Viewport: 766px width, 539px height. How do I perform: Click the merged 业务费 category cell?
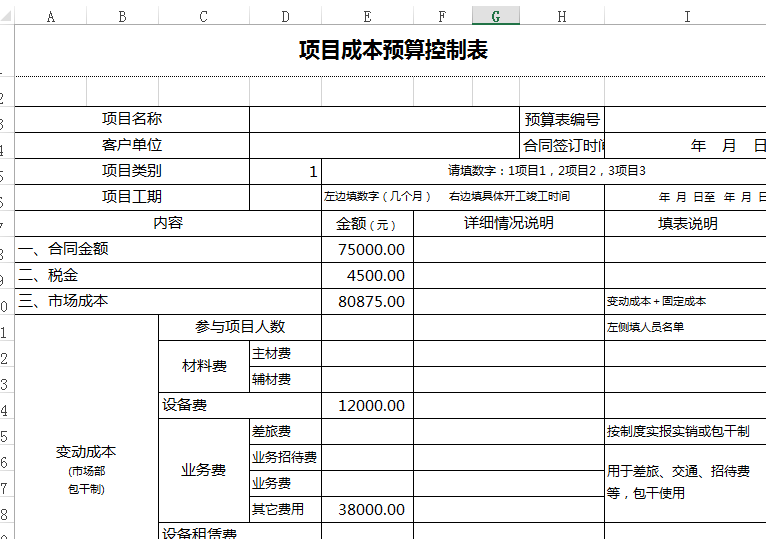tap(204, 470)
